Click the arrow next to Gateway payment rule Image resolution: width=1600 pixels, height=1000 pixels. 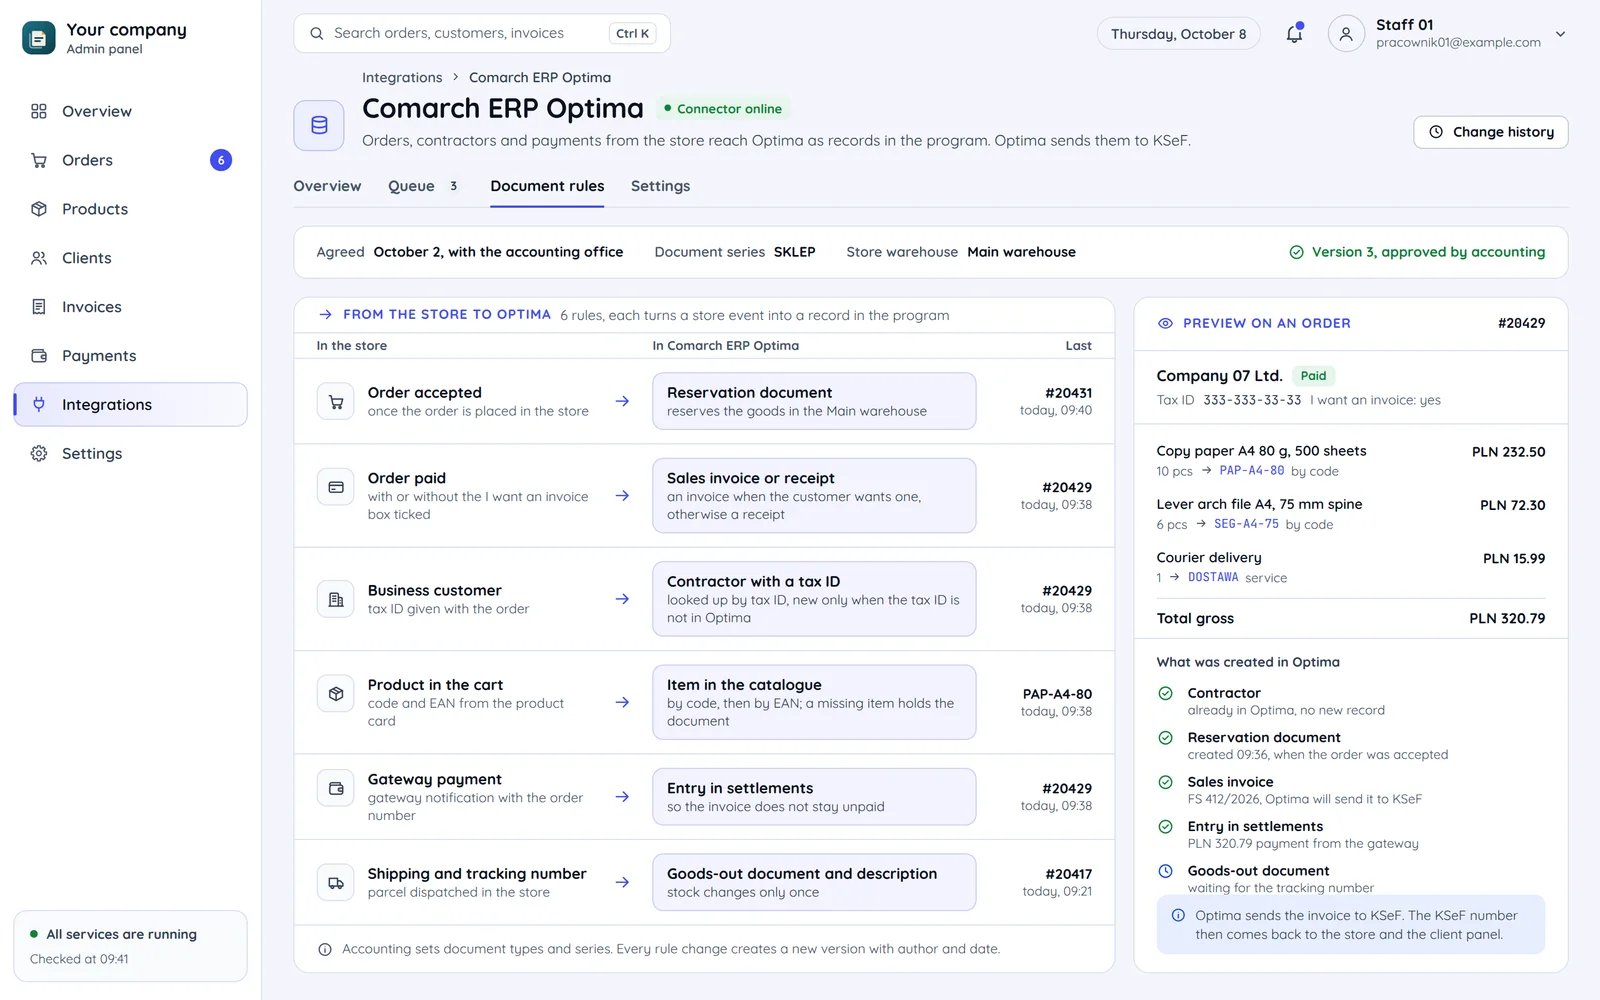(x=622, y=797)
